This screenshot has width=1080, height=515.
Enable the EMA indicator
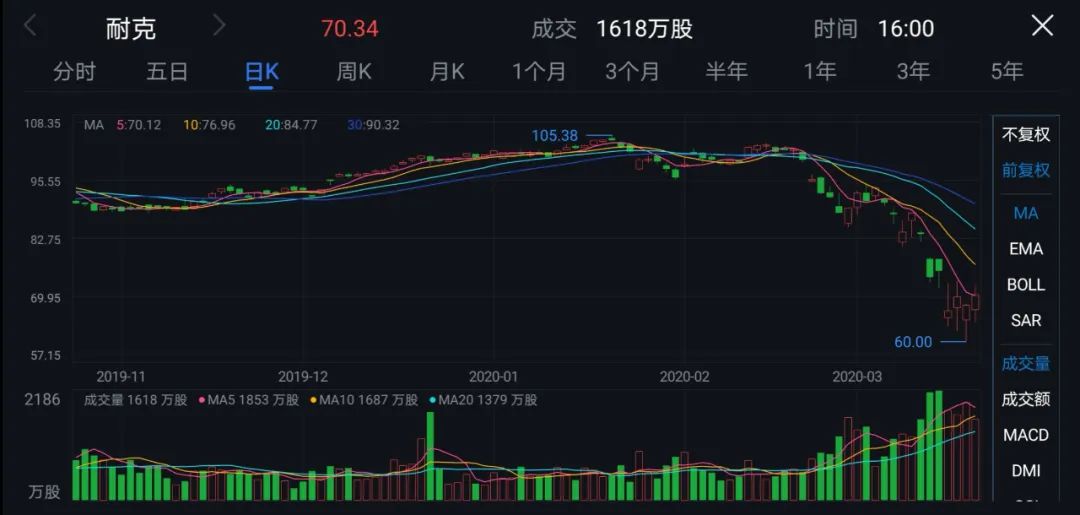click(x=1026, y=249)
